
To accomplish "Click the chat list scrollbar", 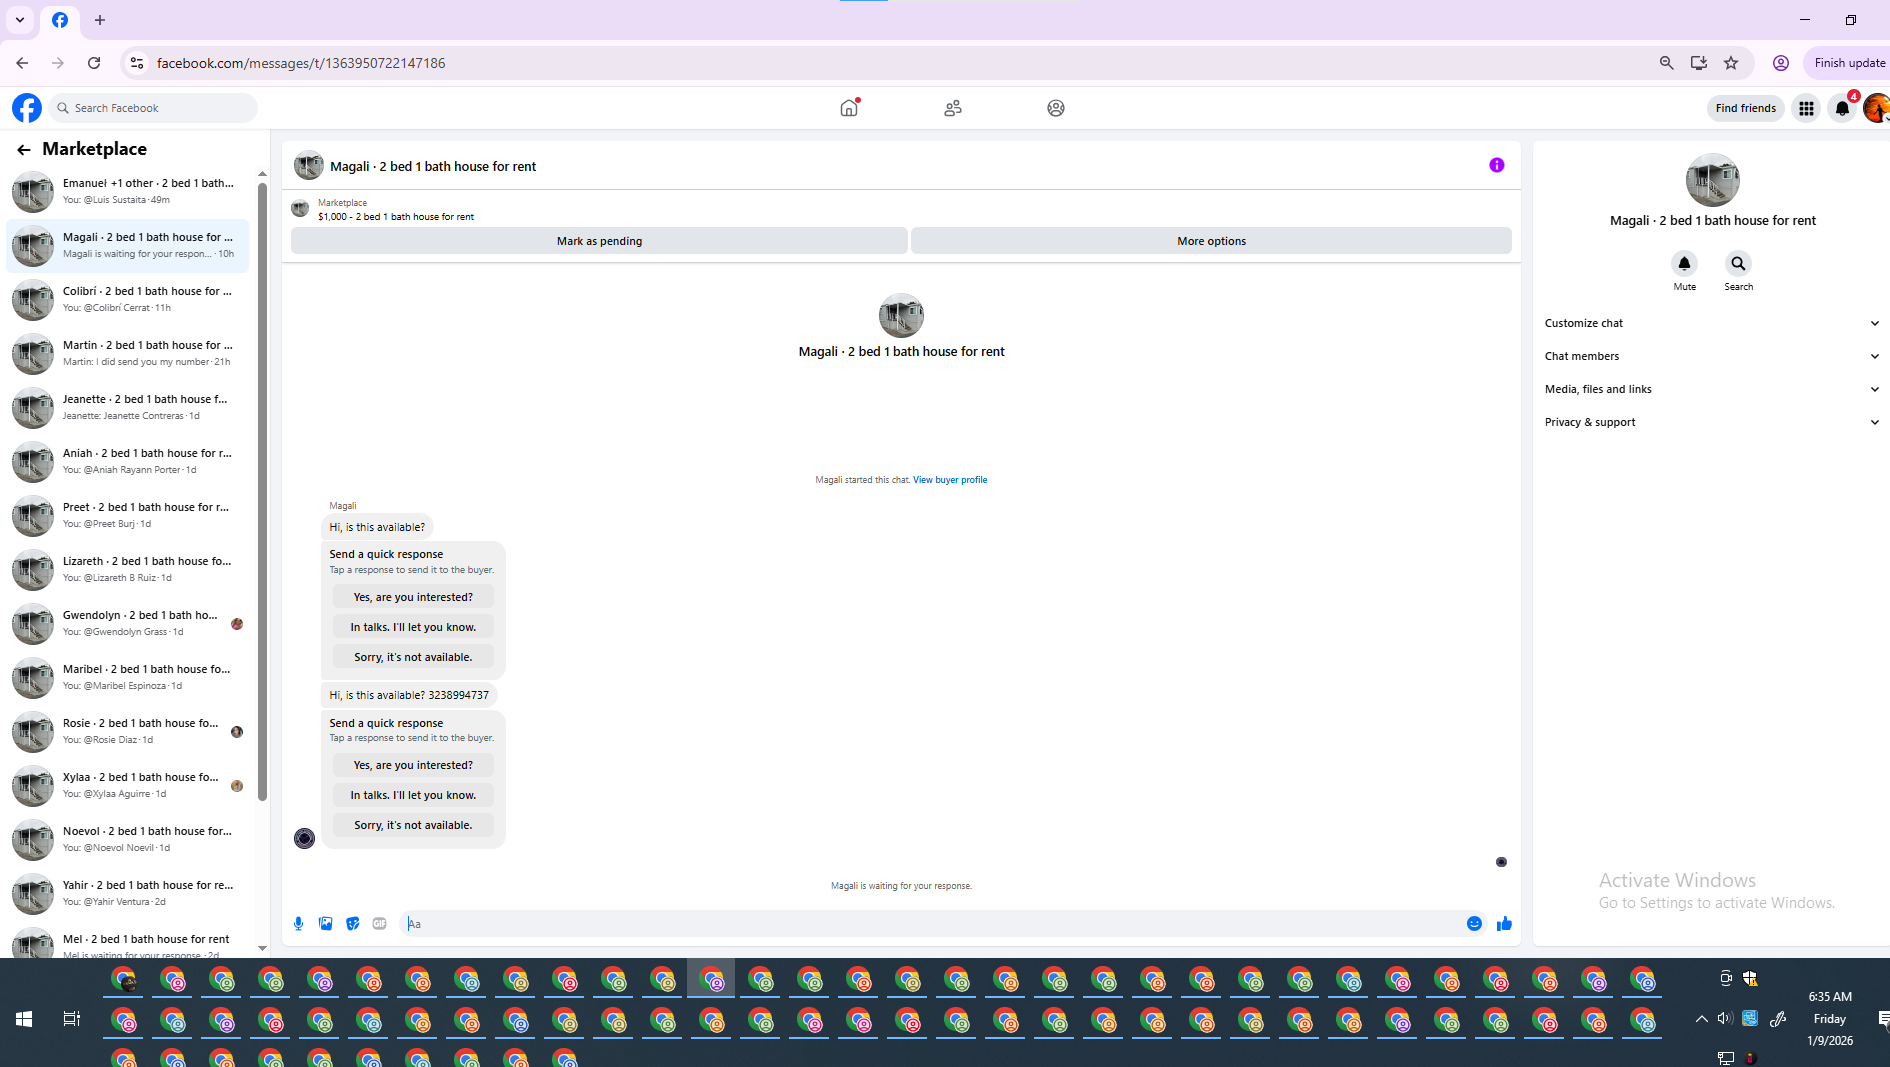I will coord(262,490).
